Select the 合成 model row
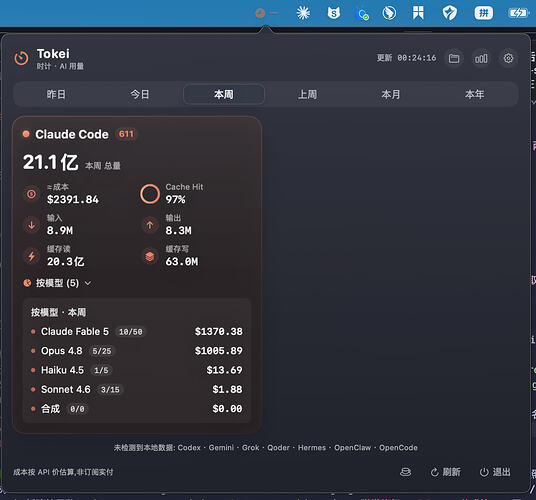Viewport: 536px width, 500px height. tap(137, 409)
